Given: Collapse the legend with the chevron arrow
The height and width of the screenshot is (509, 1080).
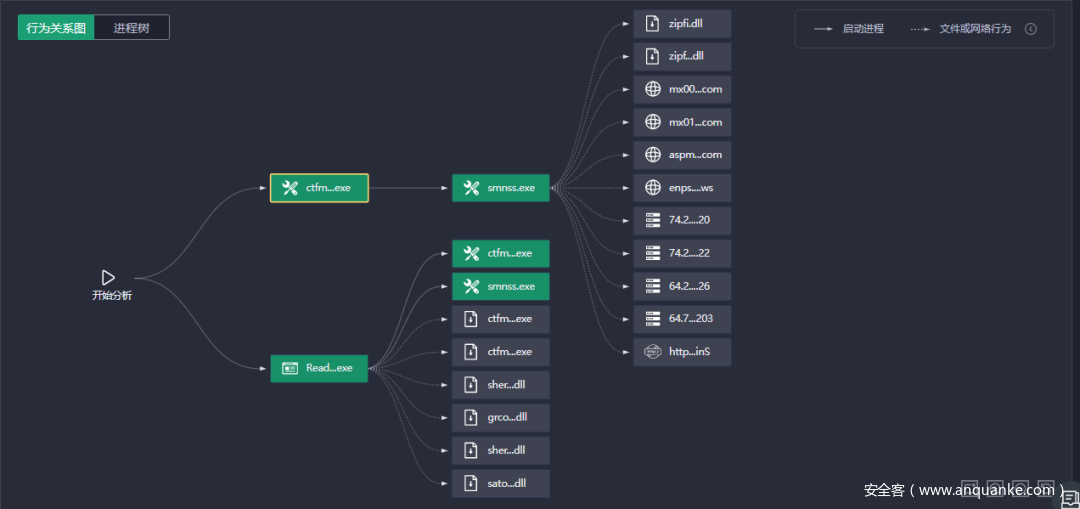Looking at the screenshot, I should click(1031, 29).
